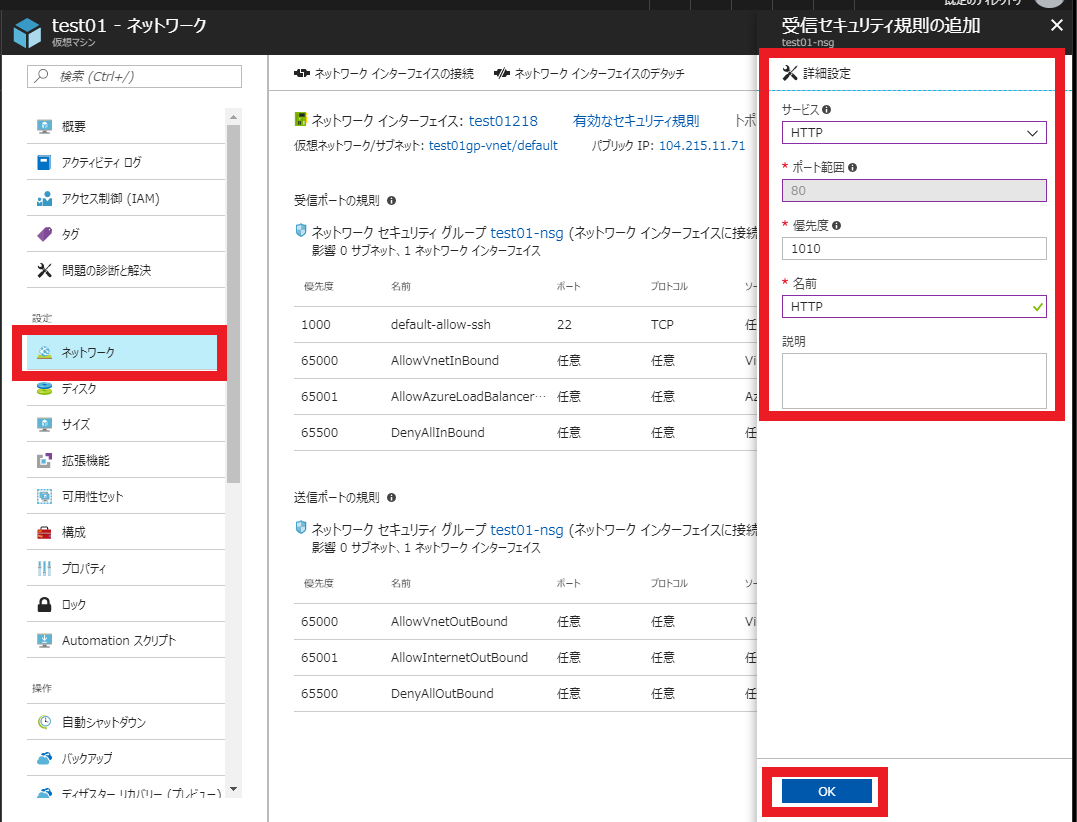
Task: Click the disabled ポート範囲 field showing 80
Action: [914, 190]
